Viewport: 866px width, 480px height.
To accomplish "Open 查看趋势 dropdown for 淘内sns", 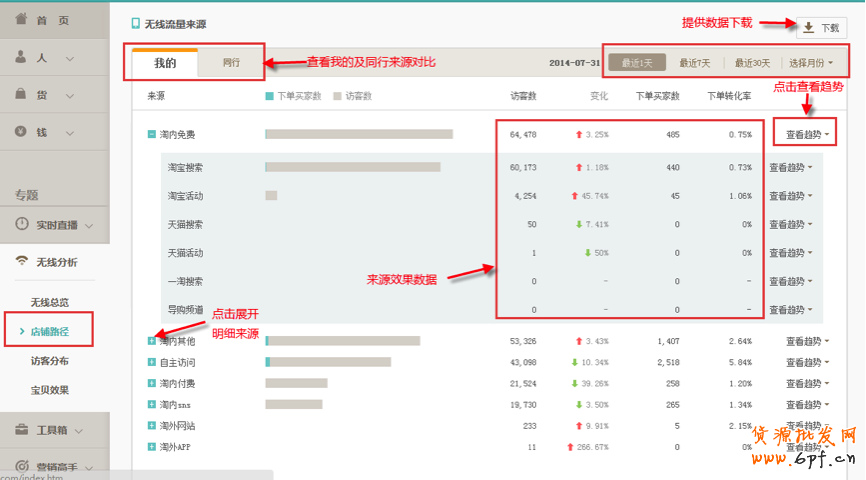I will tap(807, 405).
